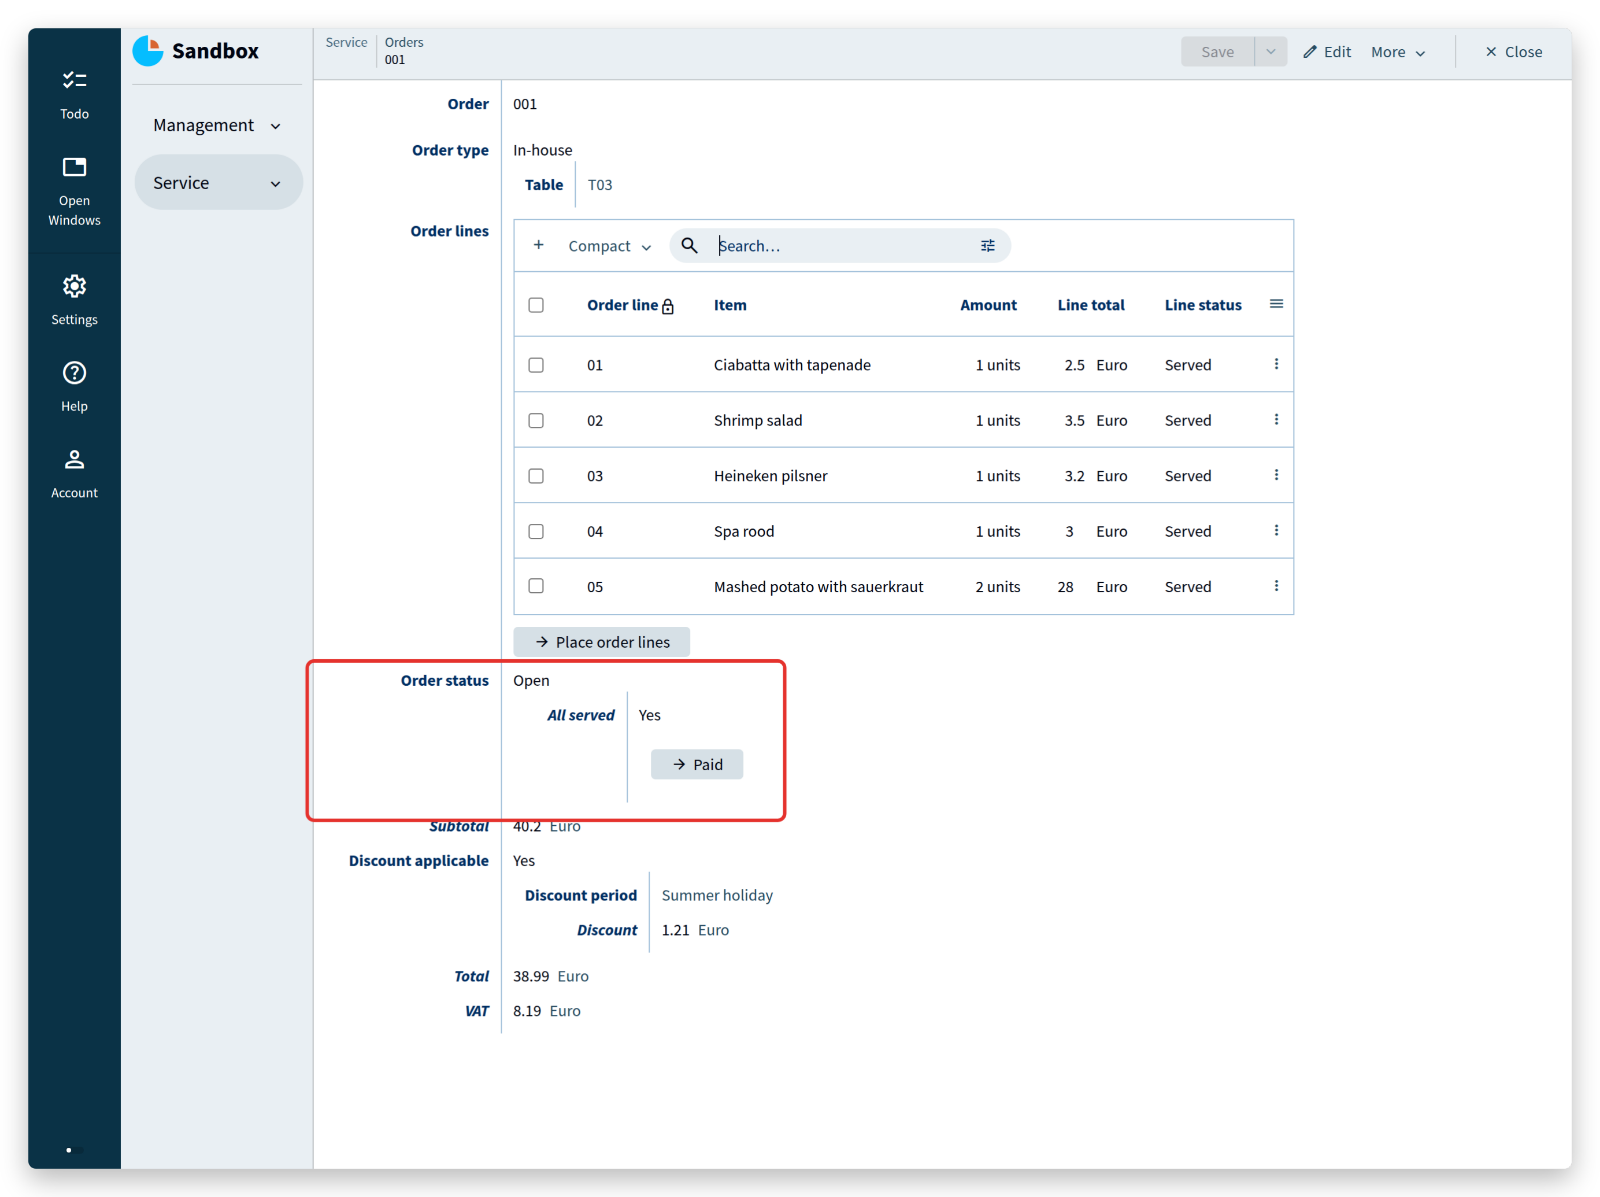Expand the Management menu

coord(218,125)
